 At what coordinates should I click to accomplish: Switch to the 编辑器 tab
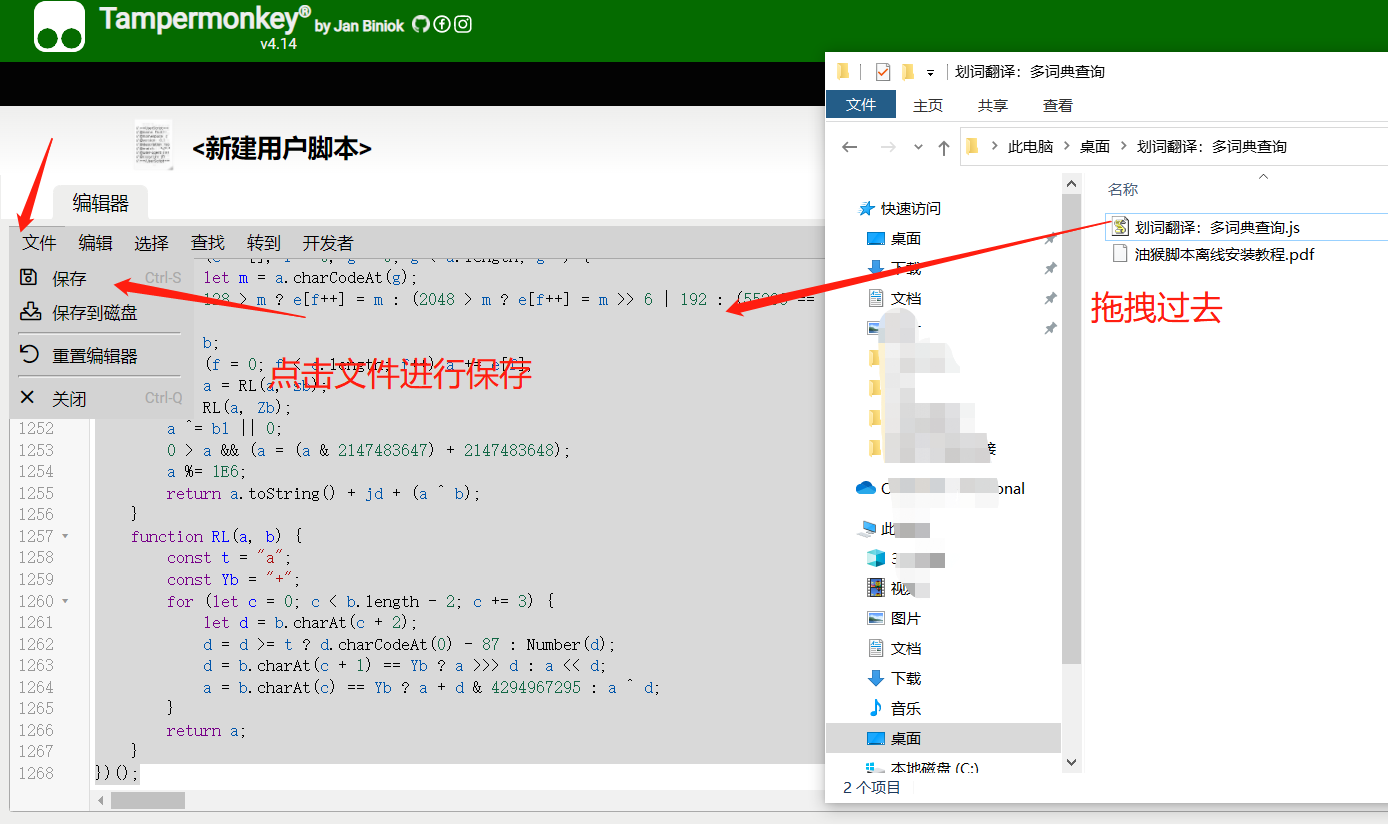[x=100, y=203]
